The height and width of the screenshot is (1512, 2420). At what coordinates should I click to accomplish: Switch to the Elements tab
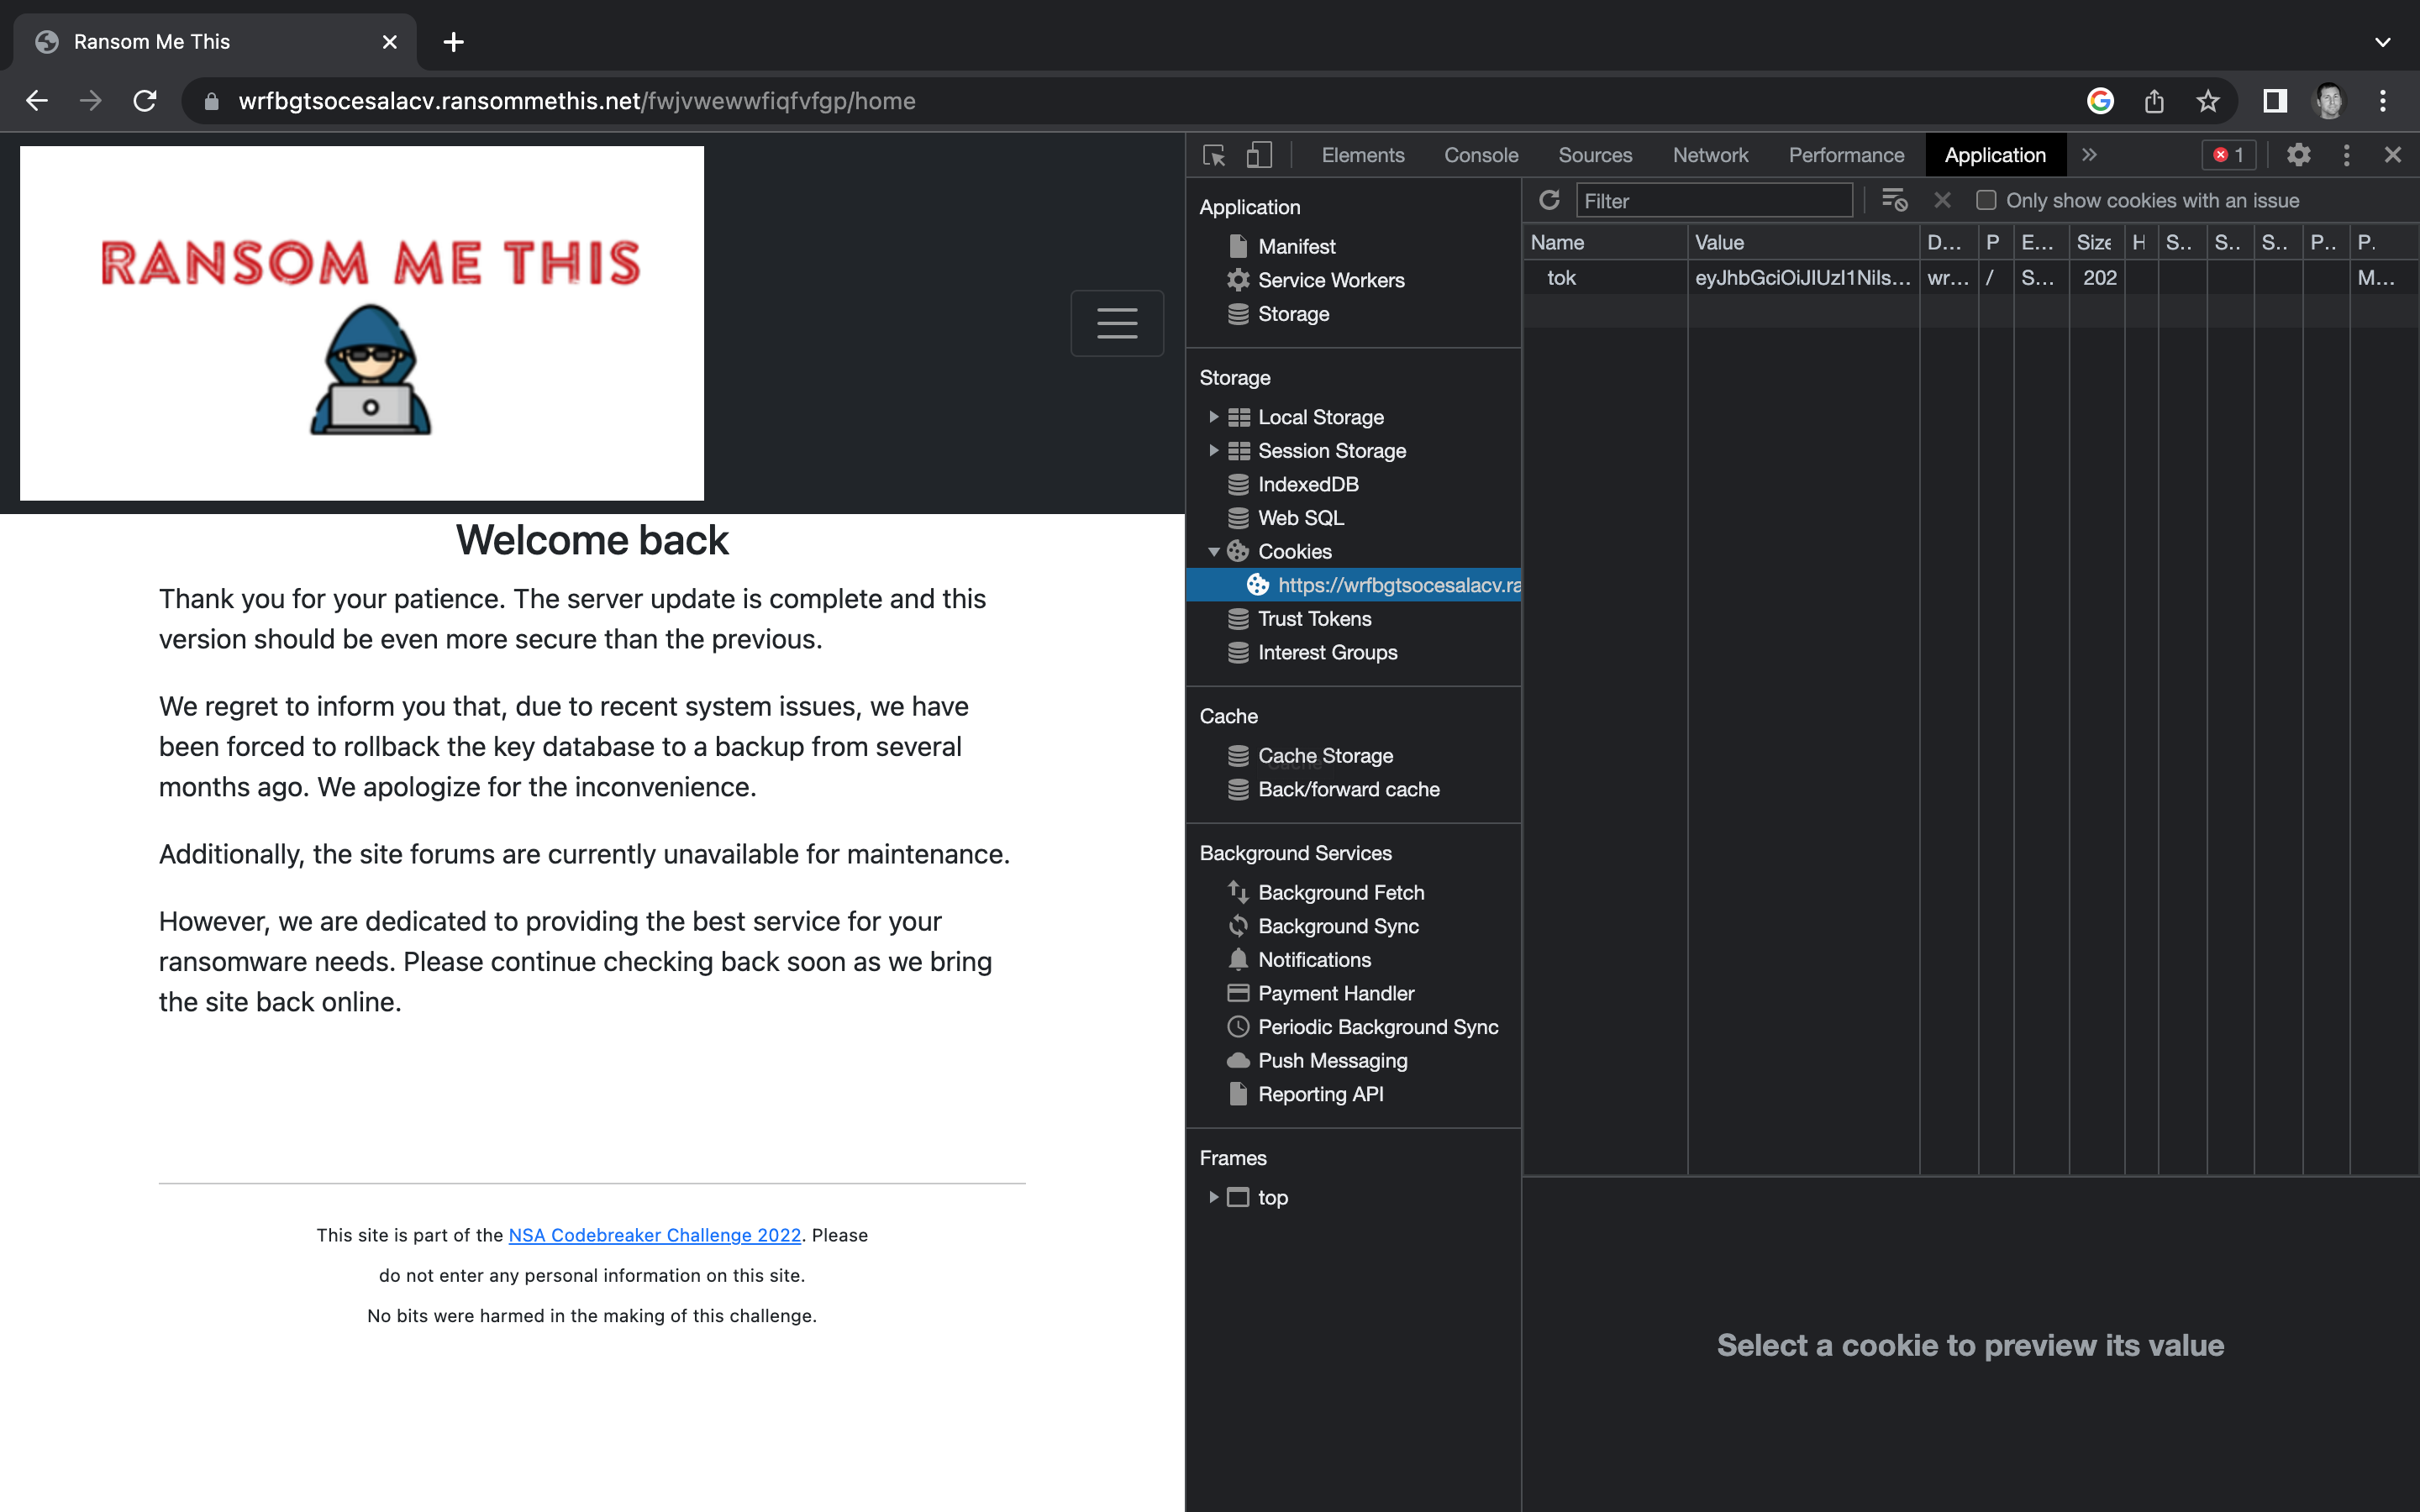(1363, 155)
